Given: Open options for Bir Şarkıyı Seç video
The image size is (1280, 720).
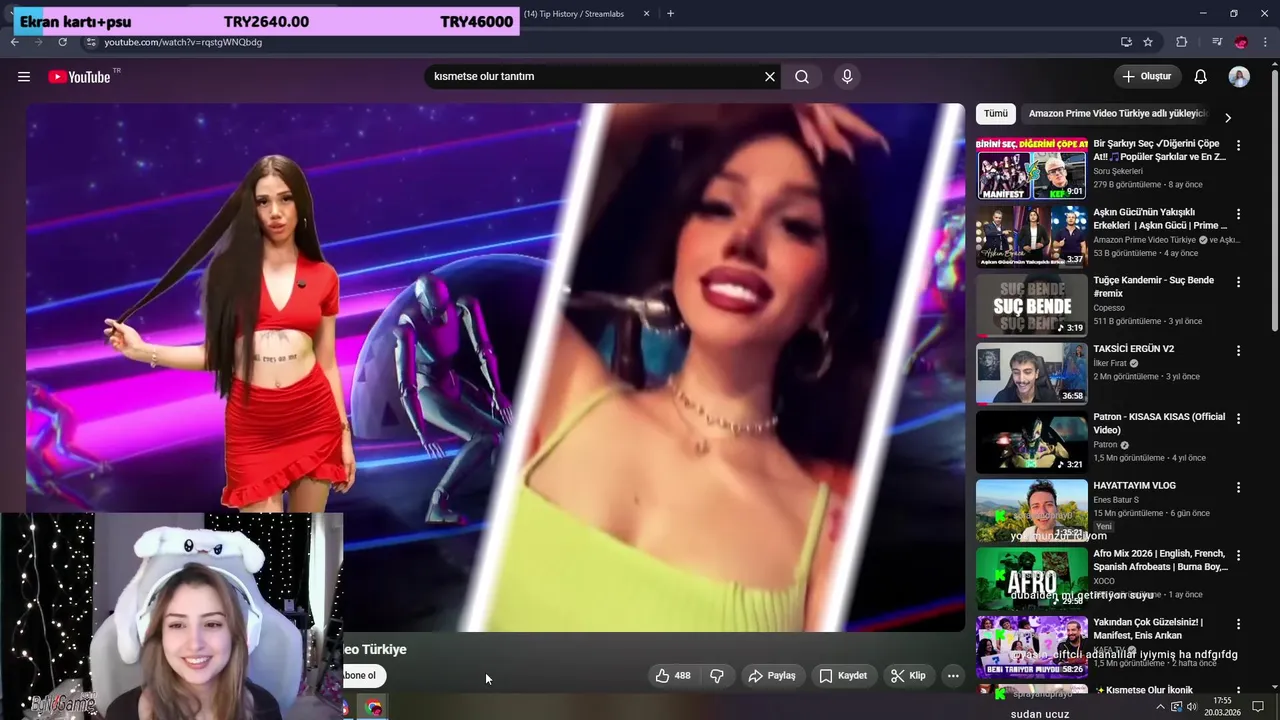Looking at the screenshot, I should tap(1238, 145).
